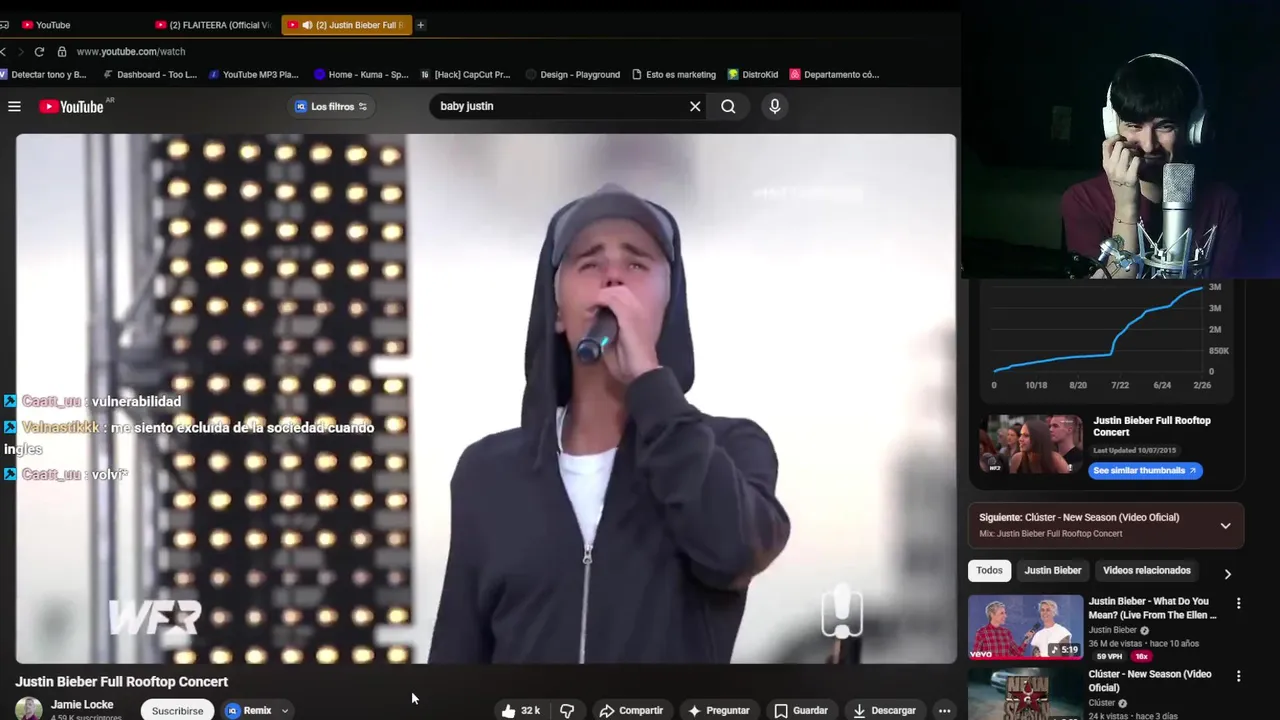Open 'Departamento có...' bookmark
The image size is (1280, 720).
pos(834,74)
